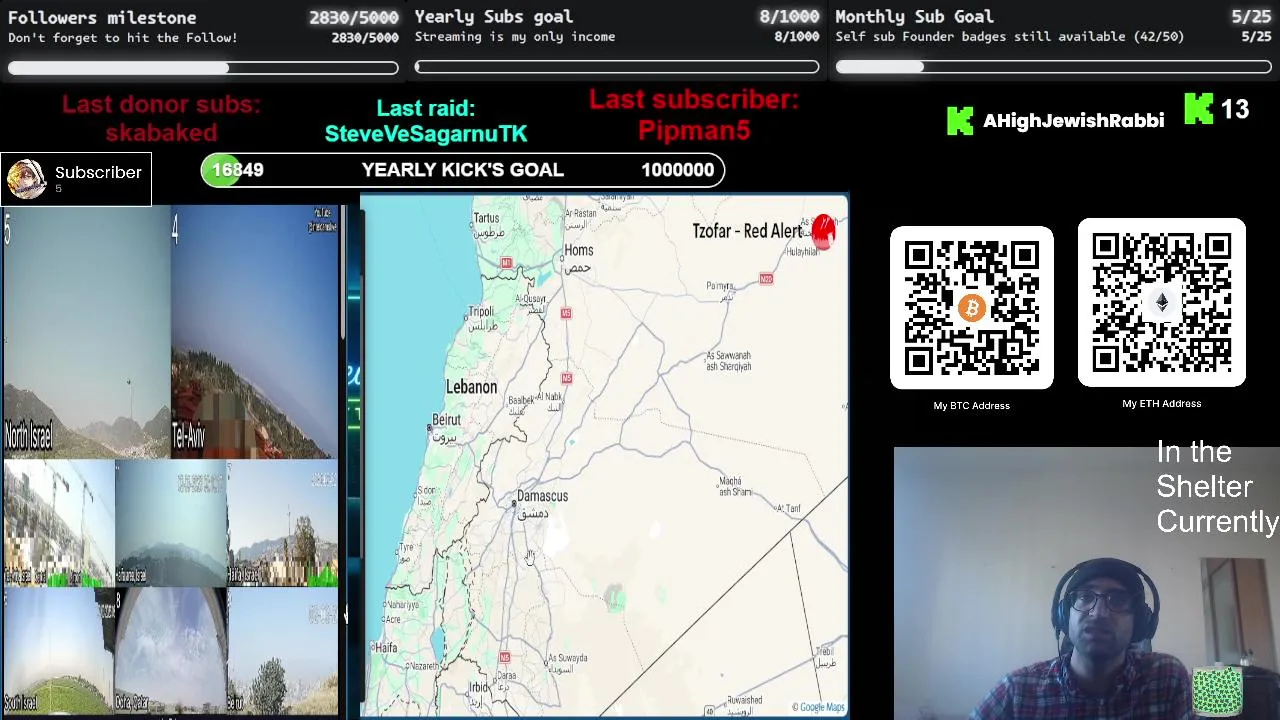This screenshot has width=1280, height=720.
Task: Click the red alert icon beside Tzofar label
Action: coord(823,231)
